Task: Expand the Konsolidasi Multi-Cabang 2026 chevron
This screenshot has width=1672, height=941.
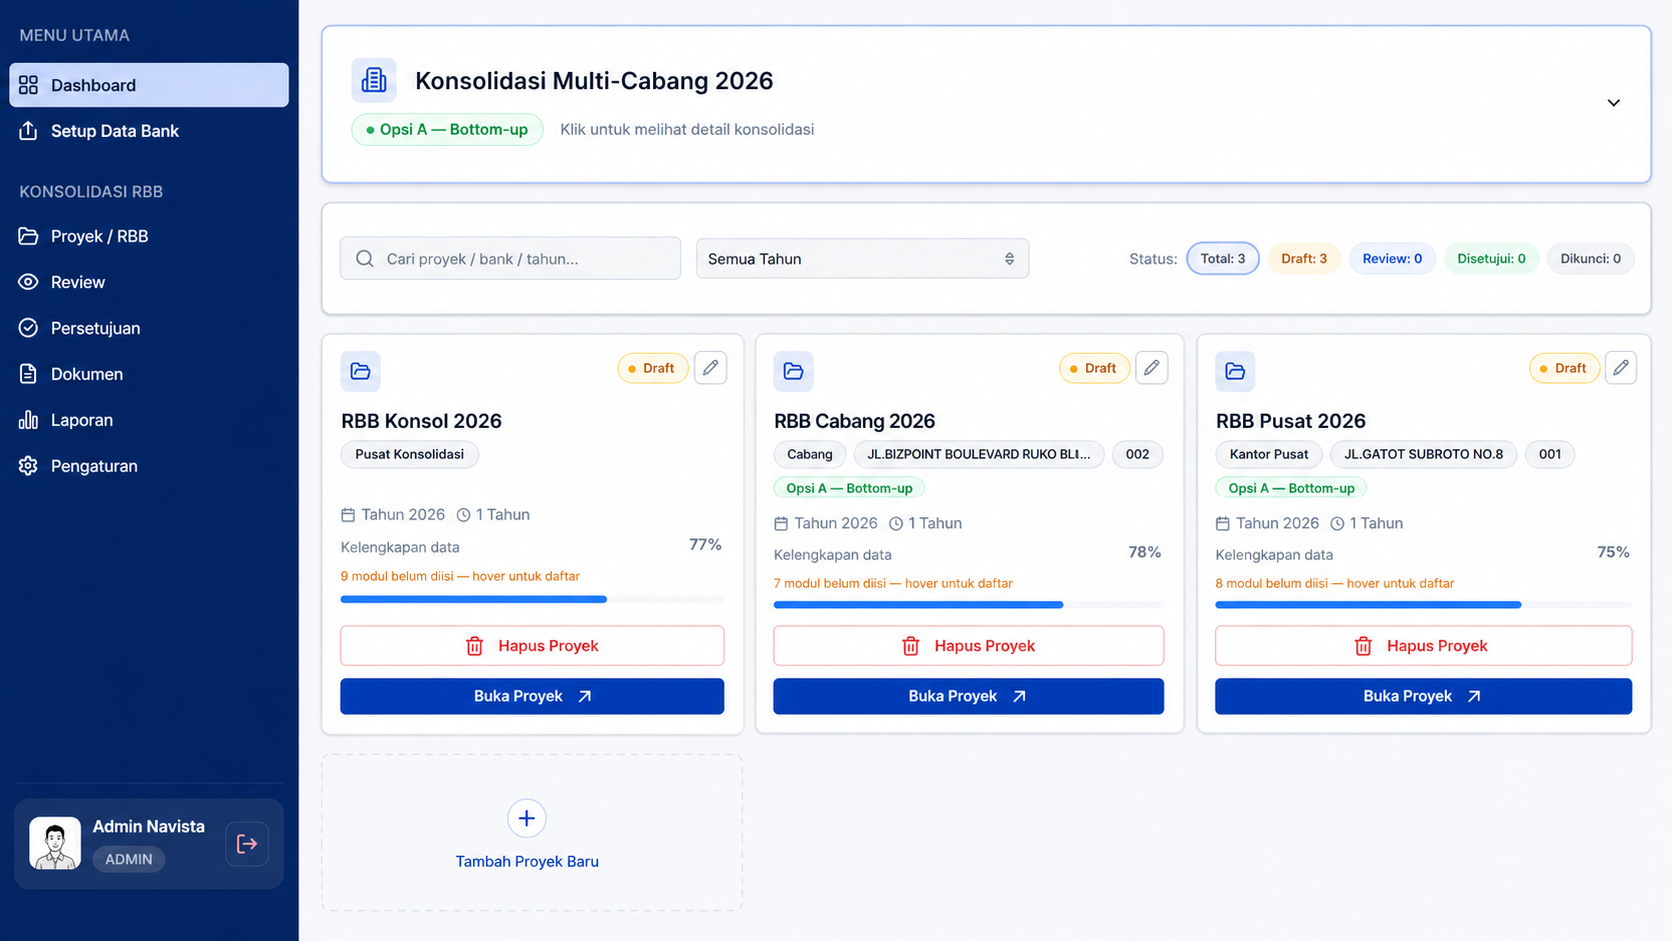Action: coord(1613,103)
